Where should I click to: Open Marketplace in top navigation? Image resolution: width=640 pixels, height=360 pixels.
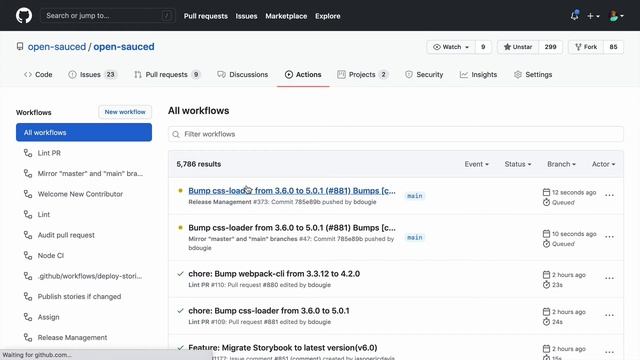286,16
